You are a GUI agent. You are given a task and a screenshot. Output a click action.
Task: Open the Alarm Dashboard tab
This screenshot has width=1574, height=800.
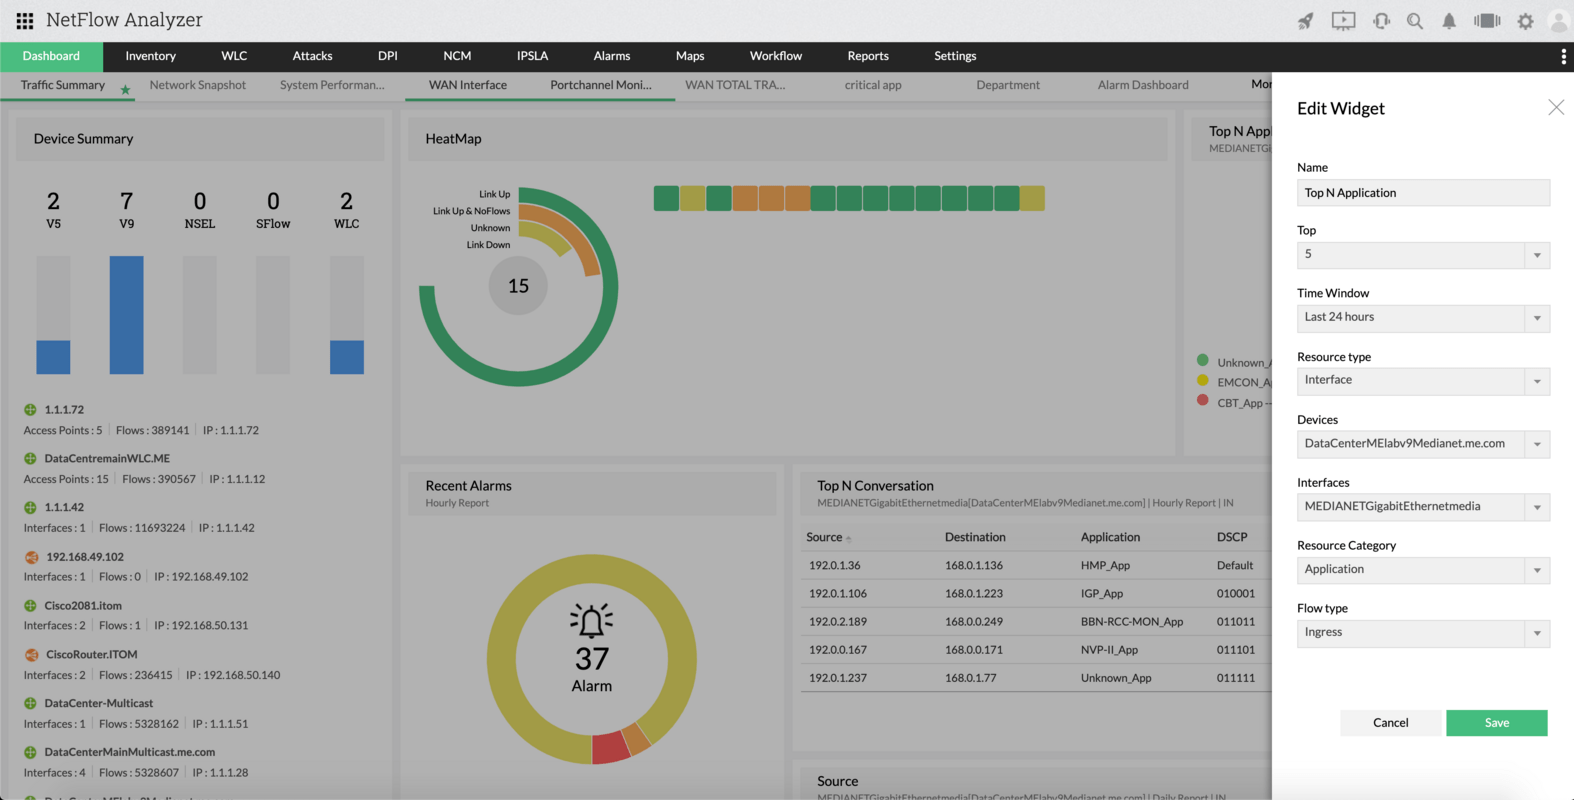[1143, 85]
